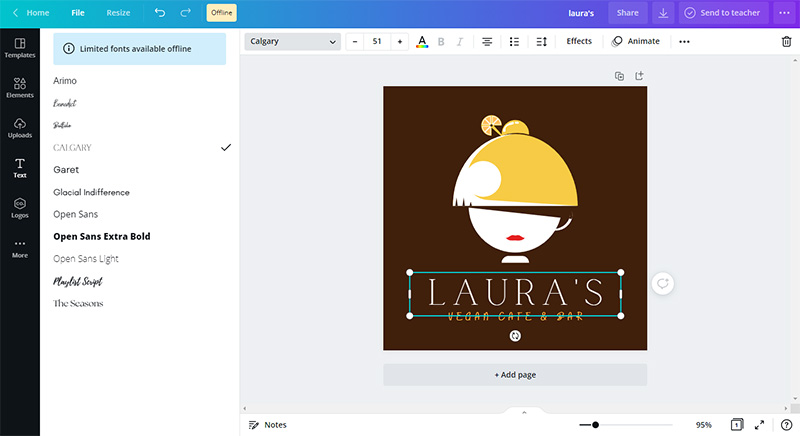This screenshot has width=800, height=436.
Task: Click the zoom slider handle
Action: (x=595, y=425)
